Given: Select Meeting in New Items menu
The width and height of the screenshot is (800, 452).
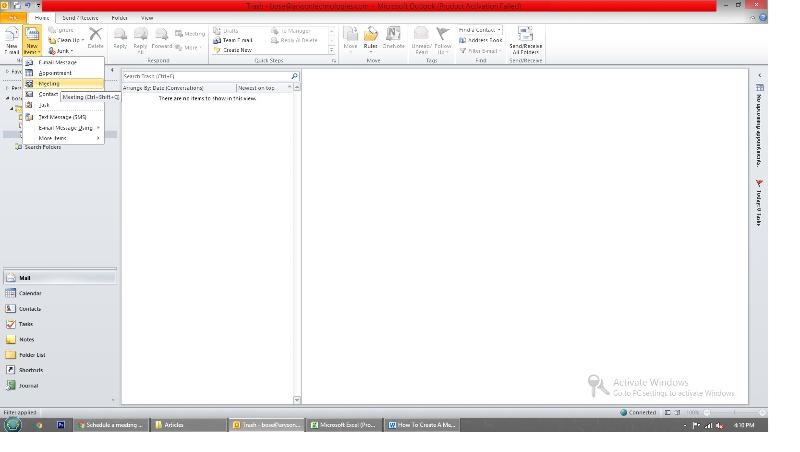Looking at the screenshot, I should pyautogui.click(x=64, y=84).
